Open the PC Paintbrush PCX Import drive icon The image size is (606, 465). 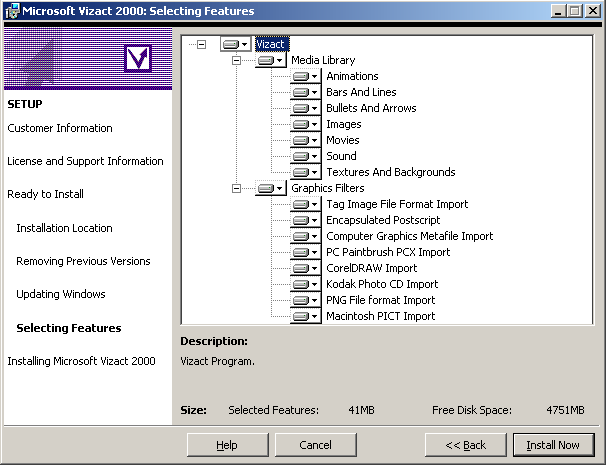coord(306,252)
